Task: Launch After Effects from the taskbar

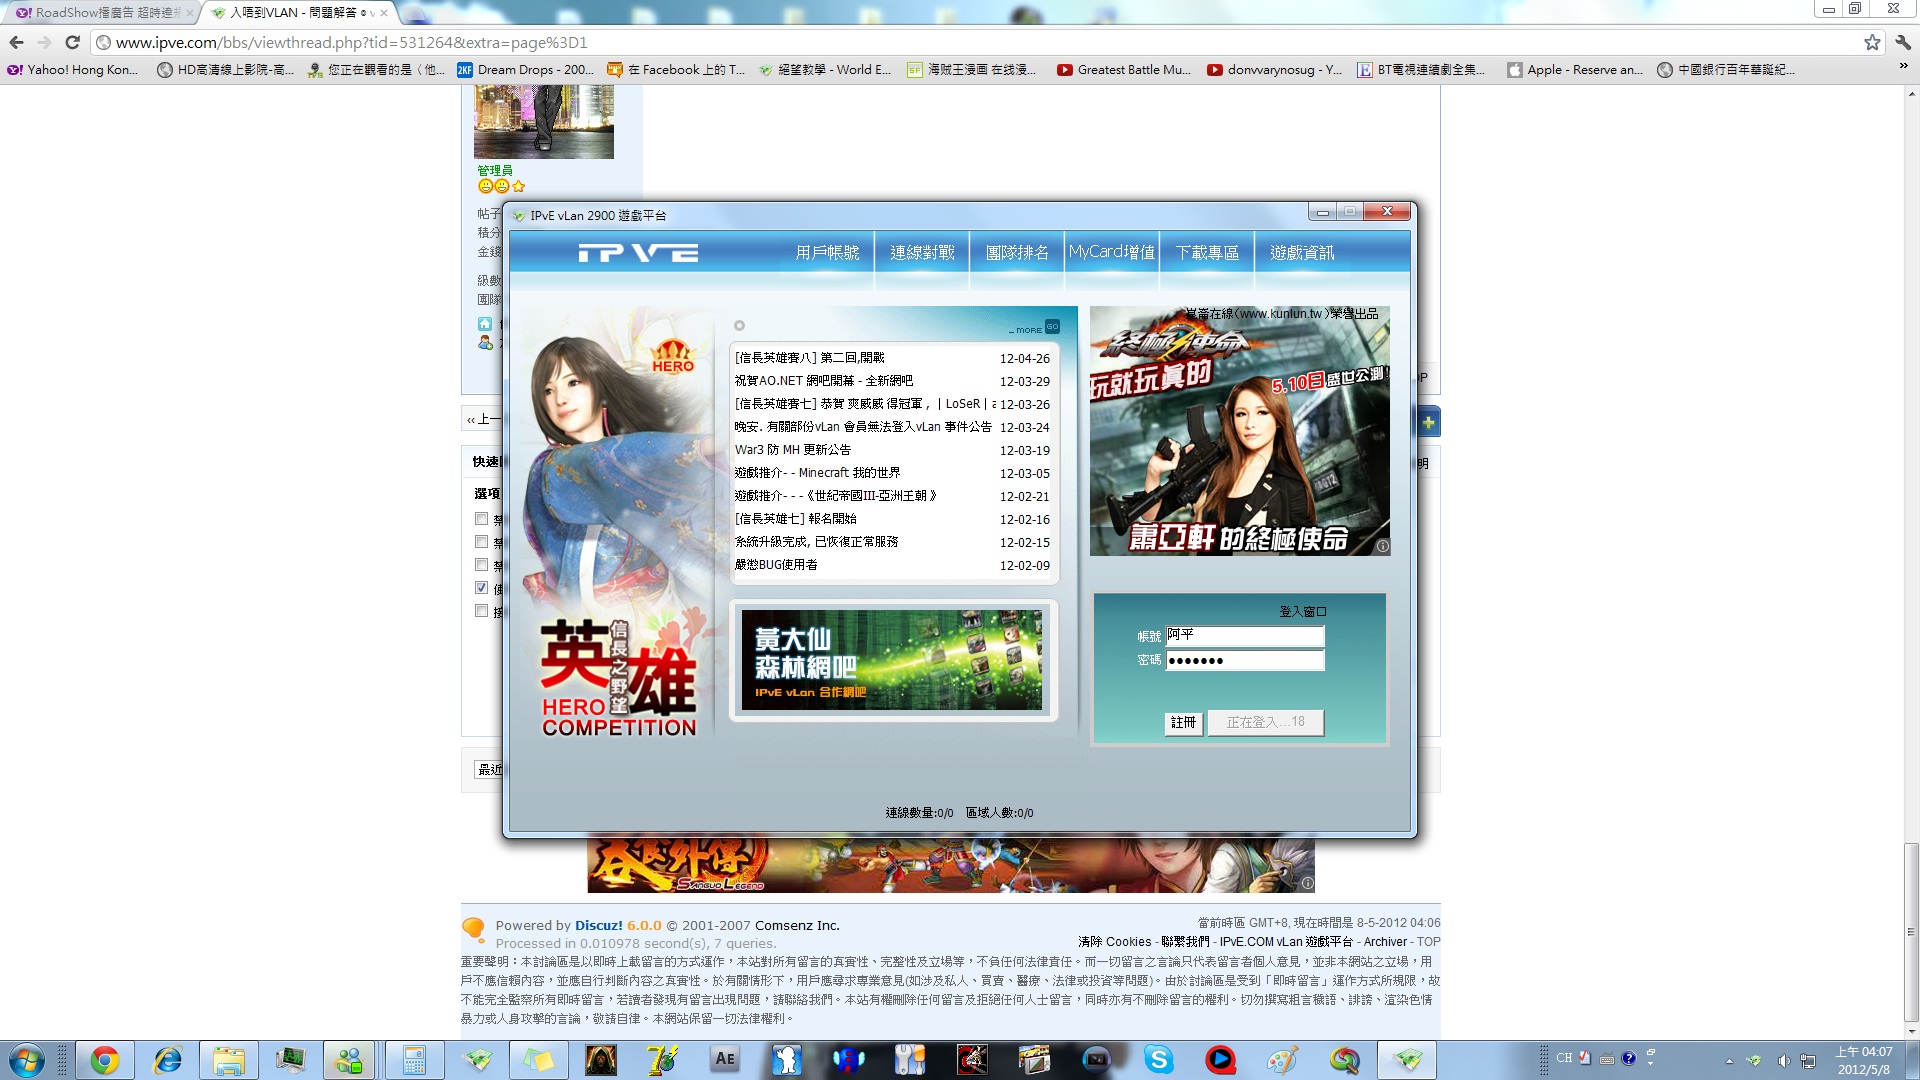Action: [x=725, y=1059]
